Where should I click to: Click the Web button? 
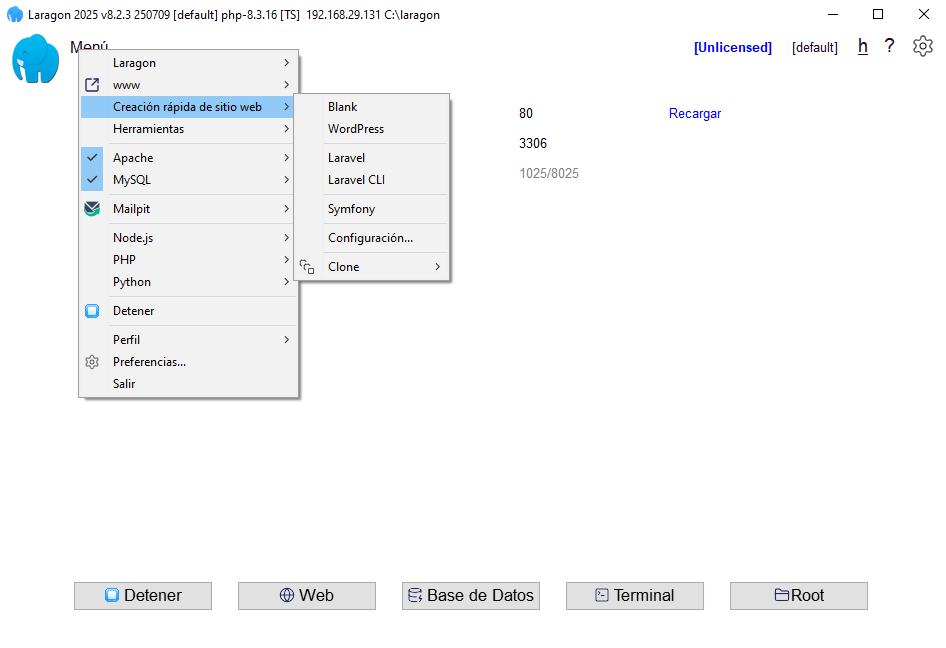point(306,596)
